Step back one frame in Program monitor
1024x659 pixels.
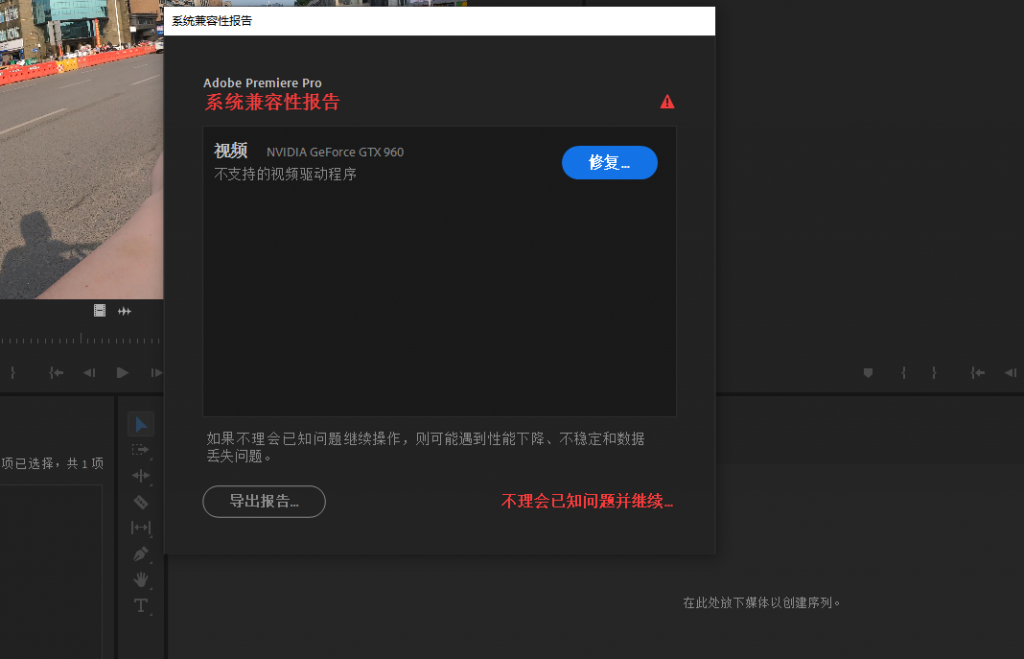pyautogui.click(x=1010, y=372)
